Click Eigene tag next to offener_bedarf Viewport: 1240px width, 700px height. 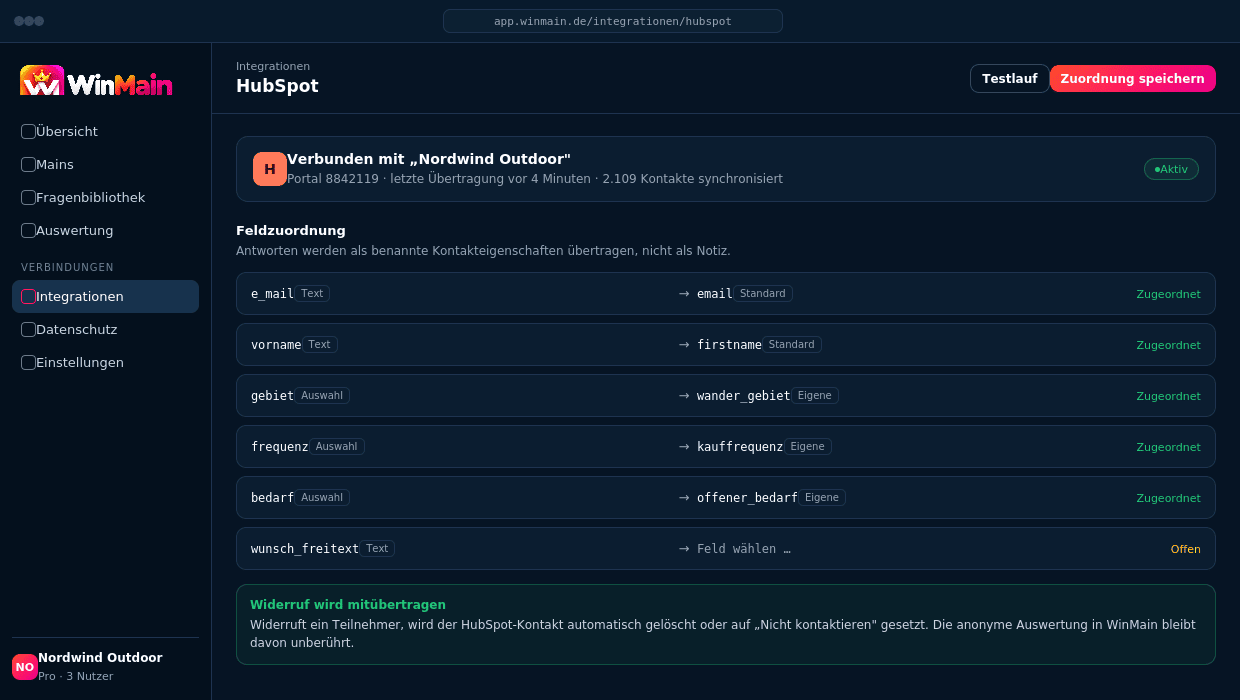point(822,498)
